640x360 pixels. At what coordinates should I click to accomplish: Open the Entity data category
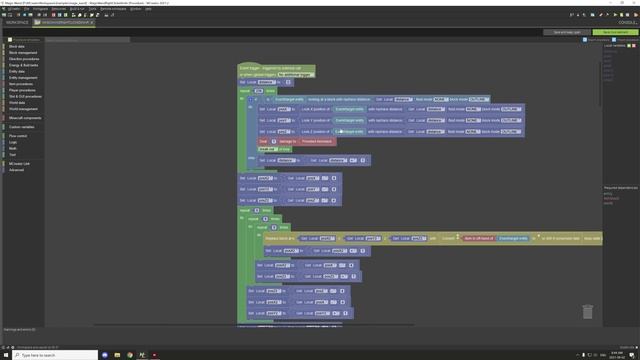17,71
